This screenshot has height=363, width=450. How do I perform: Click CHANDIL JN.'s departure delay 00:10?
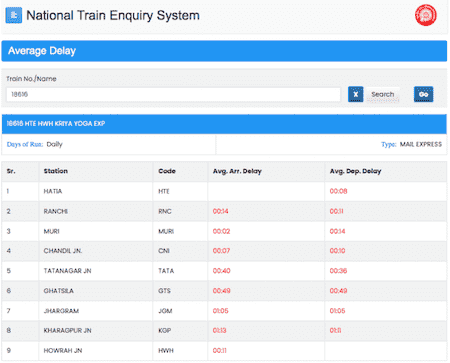(337, 251)
